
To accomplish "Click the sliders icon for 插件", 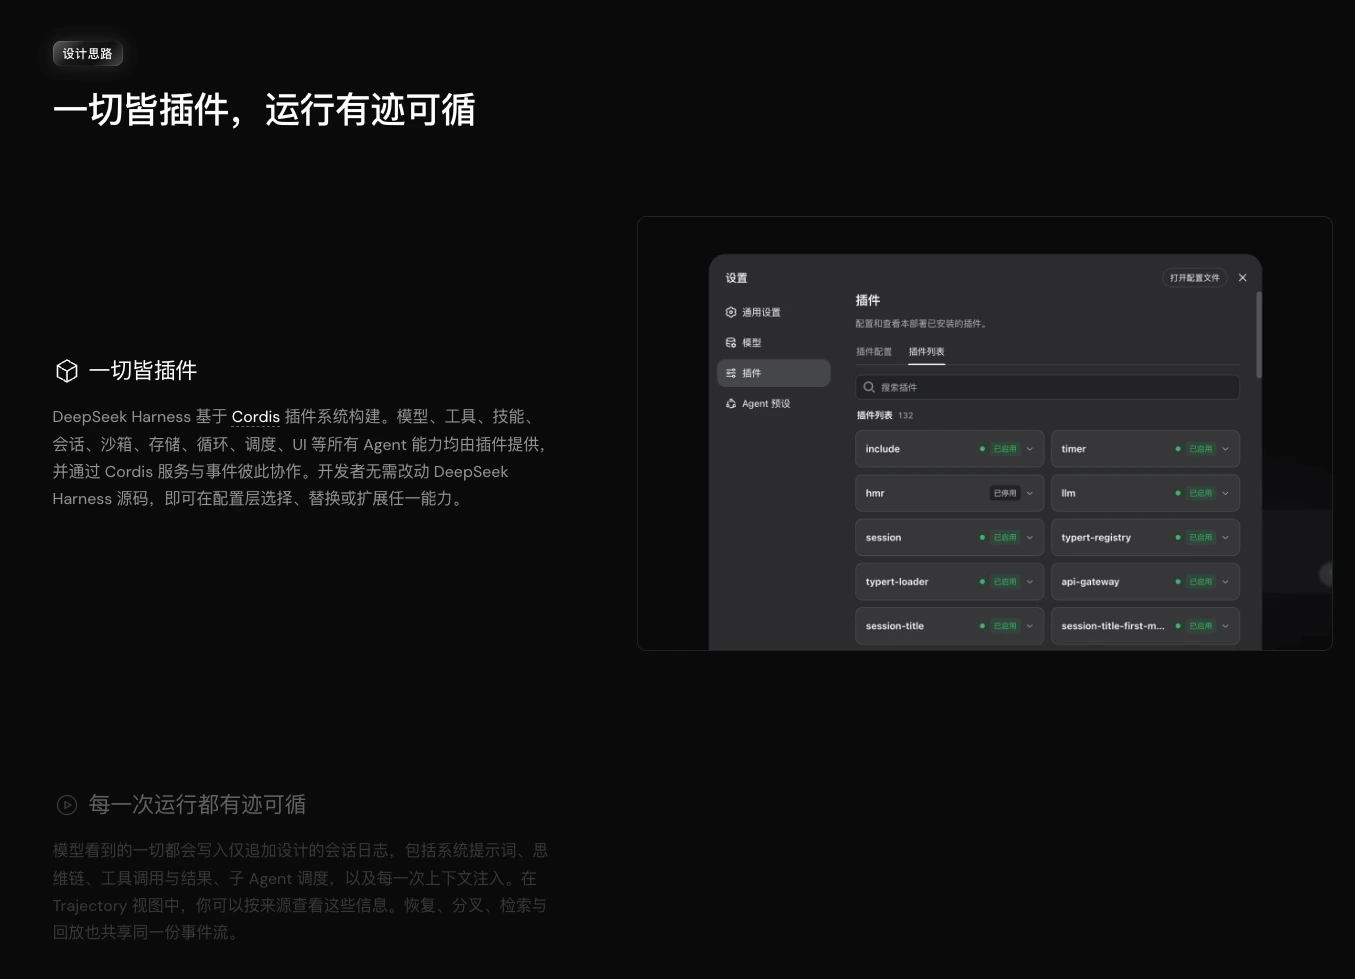I will 731,373.
